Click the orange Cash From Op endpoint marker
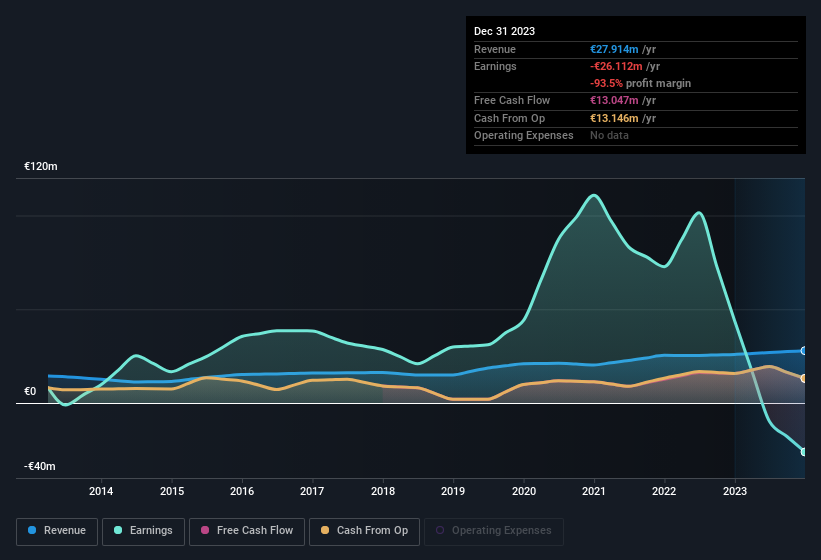Image resolution: width=821 pixels, height=560 pixels. [803, 378]
